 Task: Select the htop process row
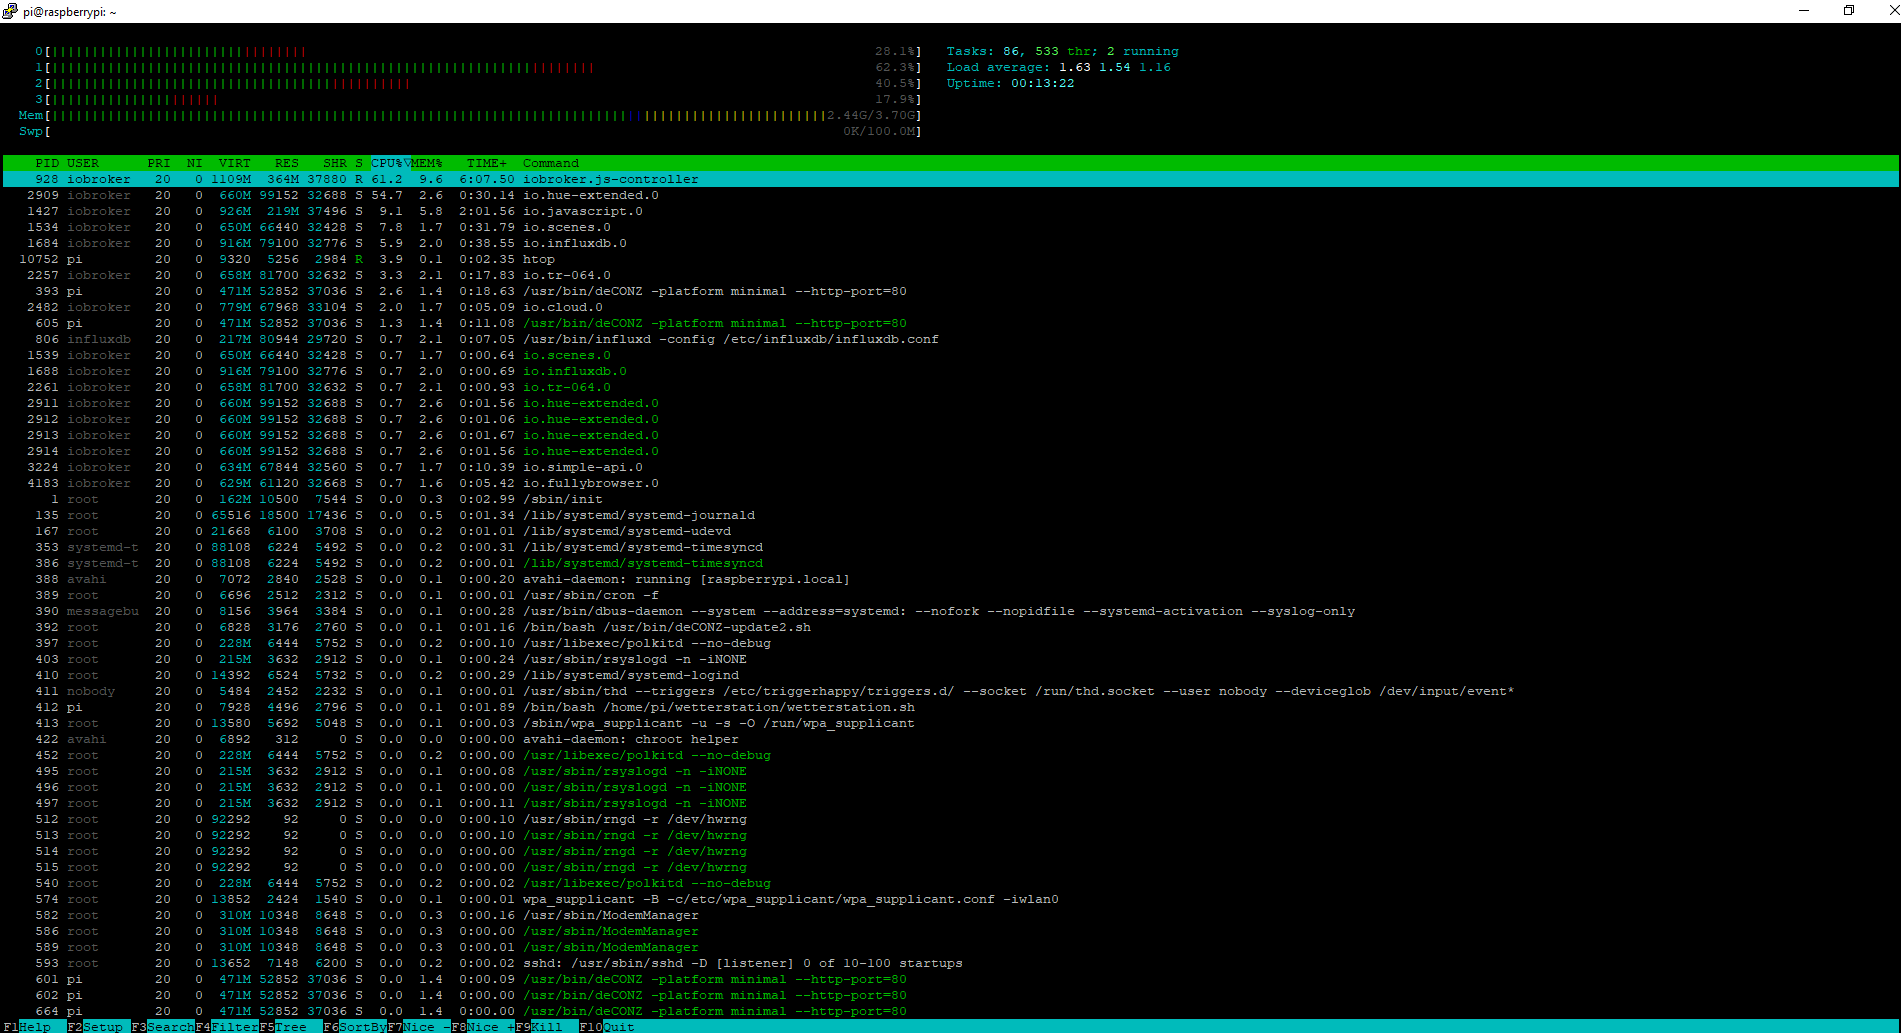[538, 259]
